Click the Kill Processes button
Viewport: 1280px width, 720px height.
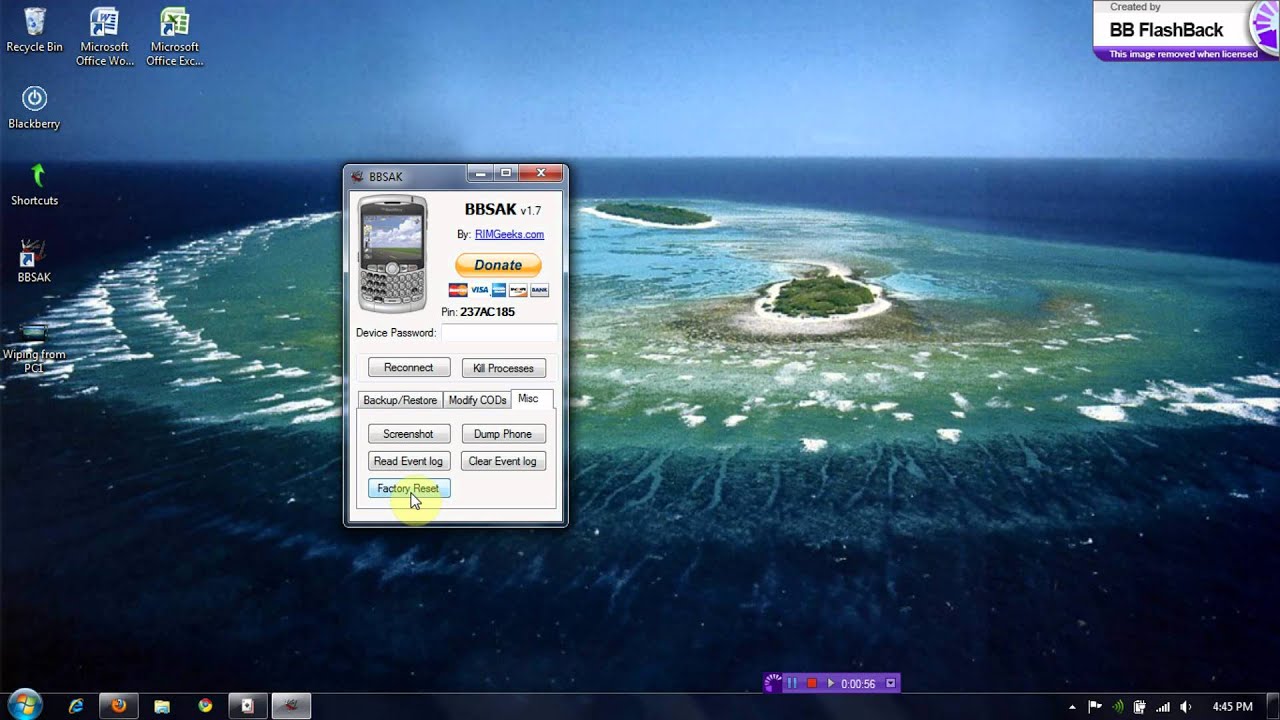(503, 368)
